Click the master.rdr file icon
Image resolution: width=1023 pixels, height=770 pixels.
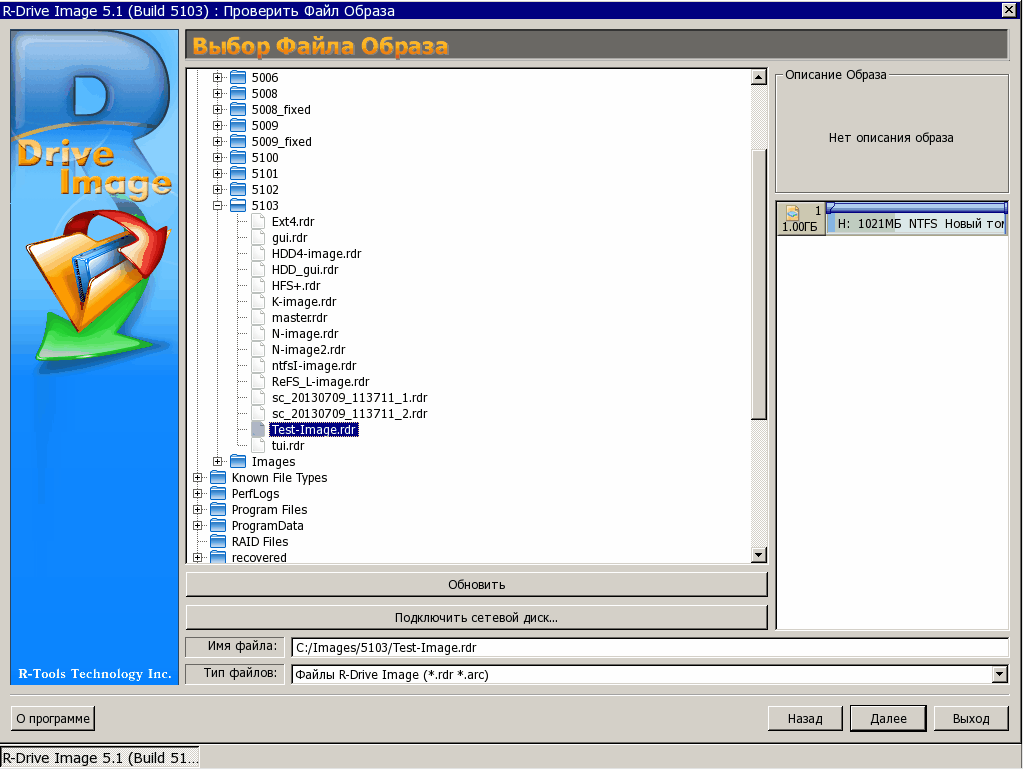[258, 317]
